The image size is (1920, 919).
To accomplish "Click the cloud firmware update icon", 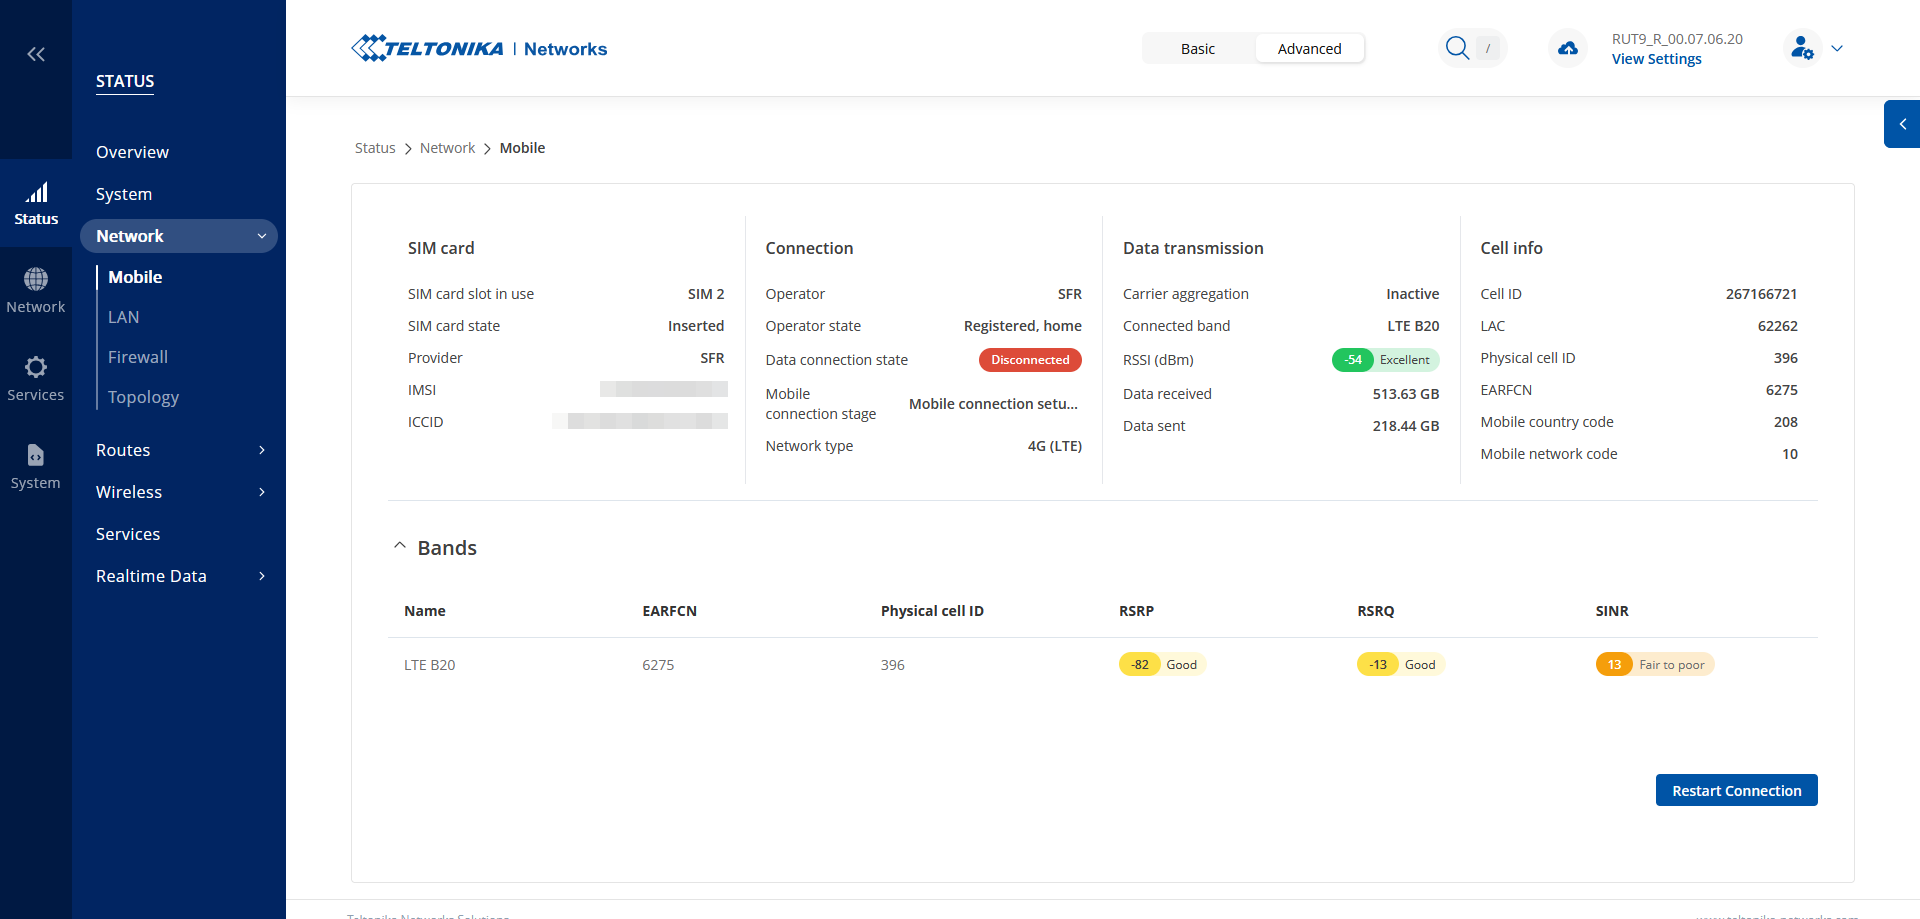I will 1568,48.
